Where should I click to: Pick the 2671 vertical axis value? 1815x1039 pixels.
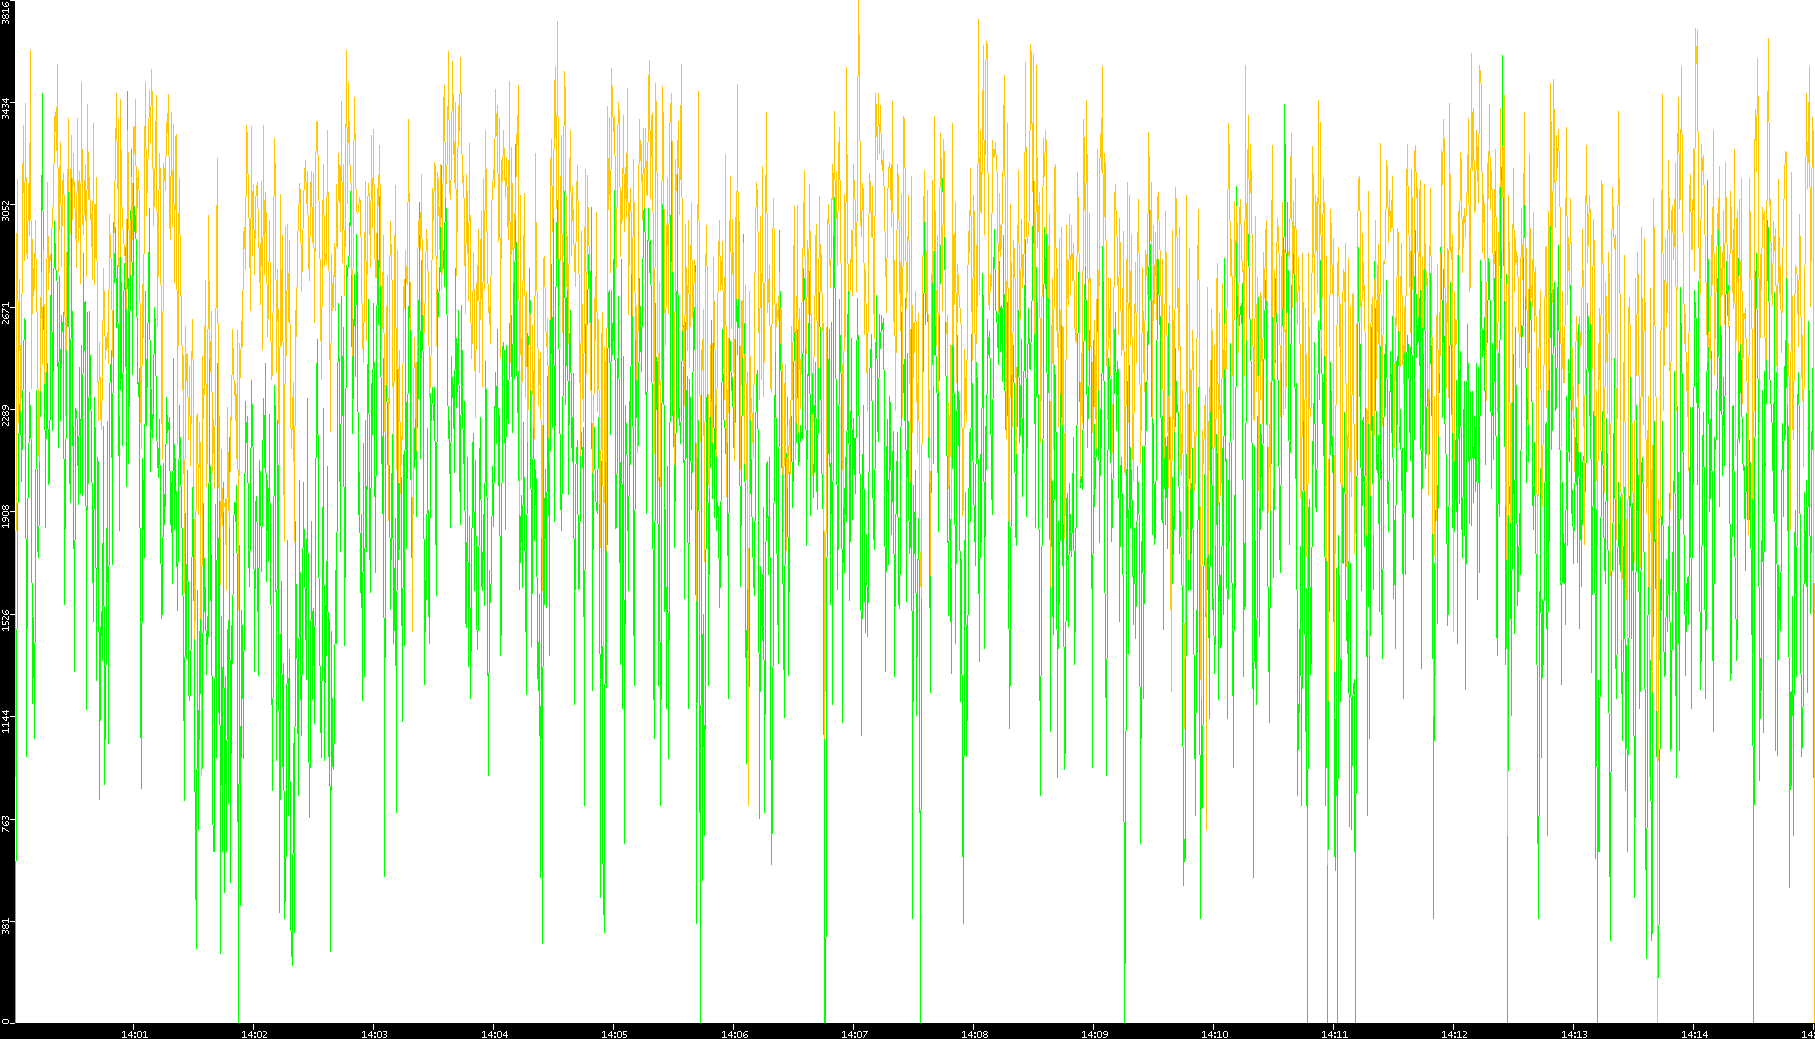click(6, 312)
